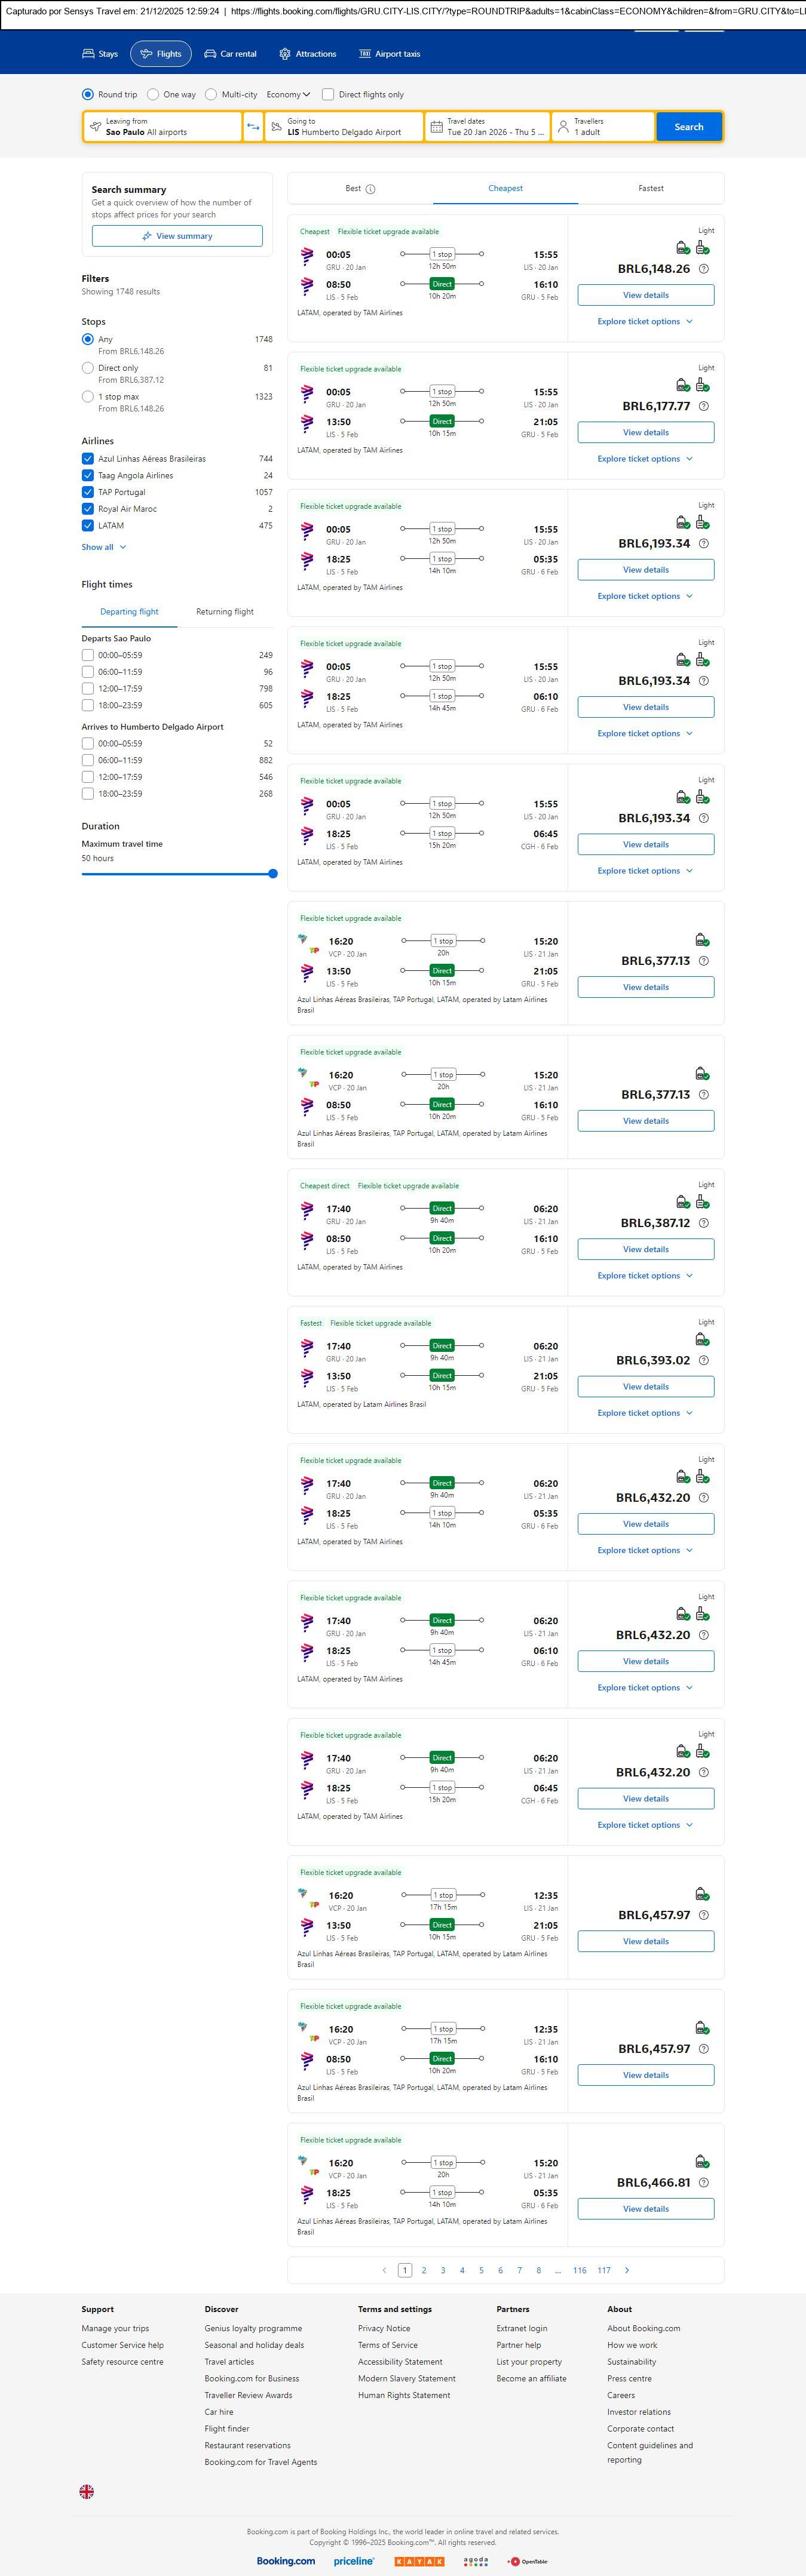Image resolution: width=806 pixels, height=2576 pixels.
Task: Open View details for the BRL6,387.12 flight
Action: point(646,1249)
